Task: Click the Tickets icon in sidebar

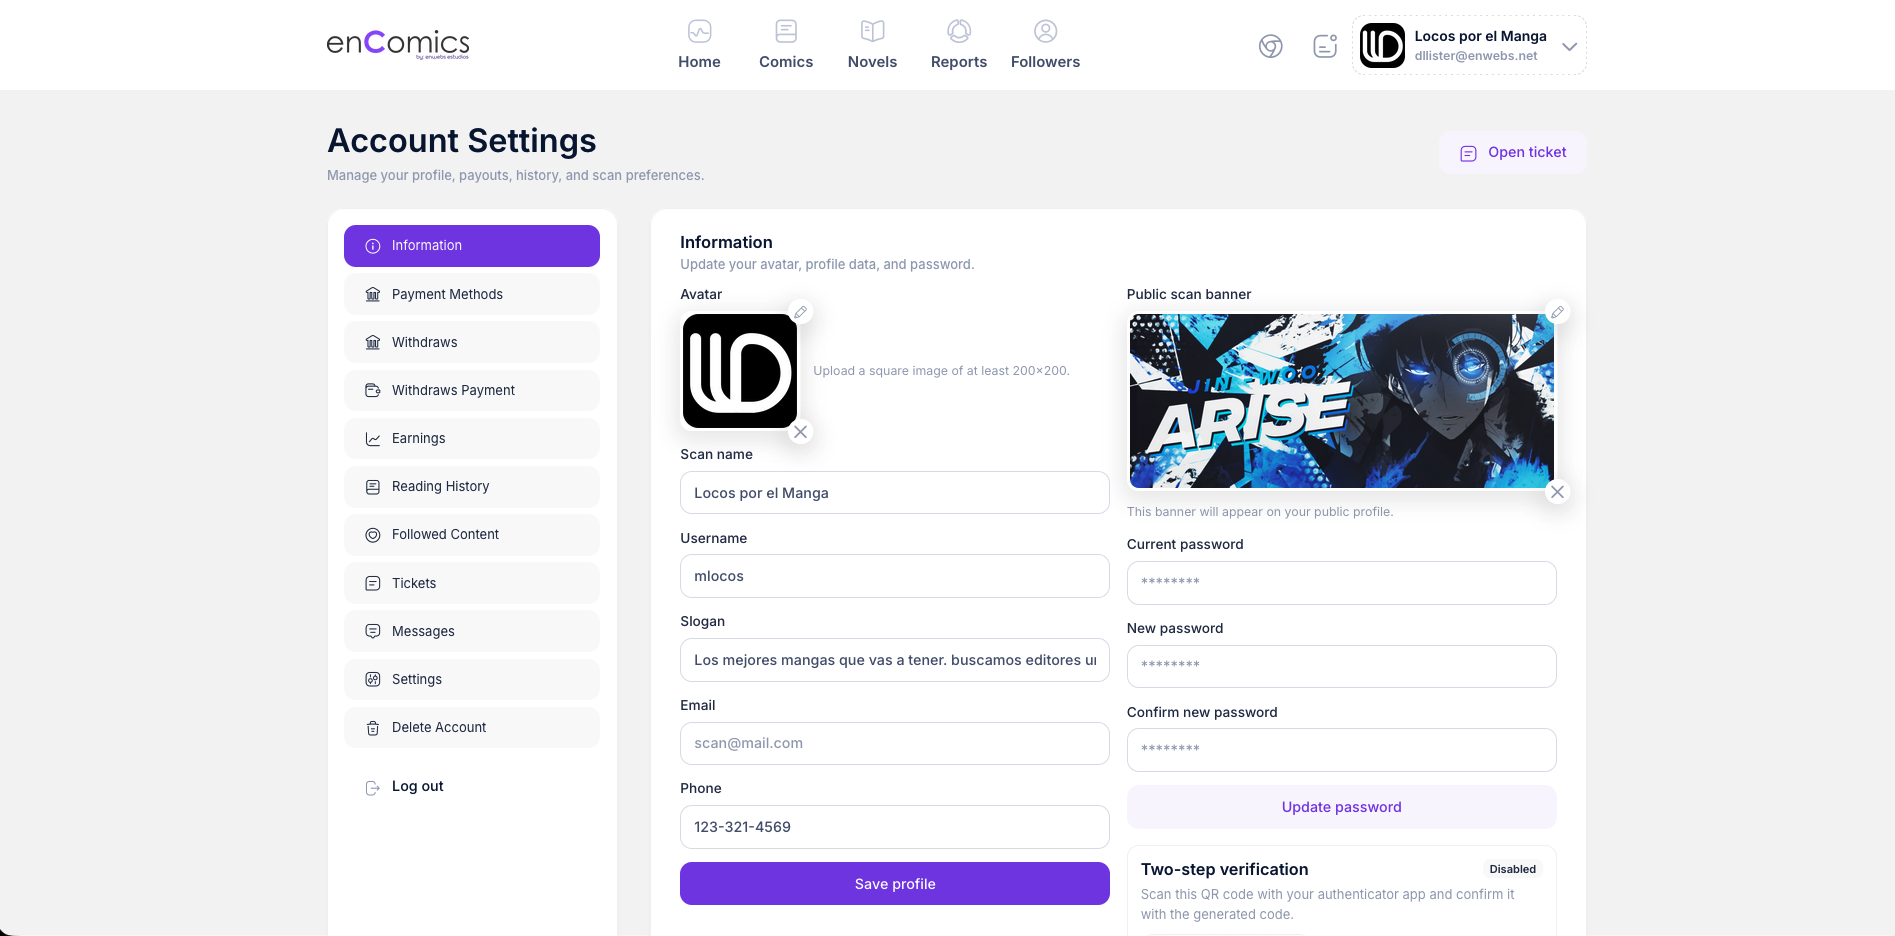Action: coord(373,583)
